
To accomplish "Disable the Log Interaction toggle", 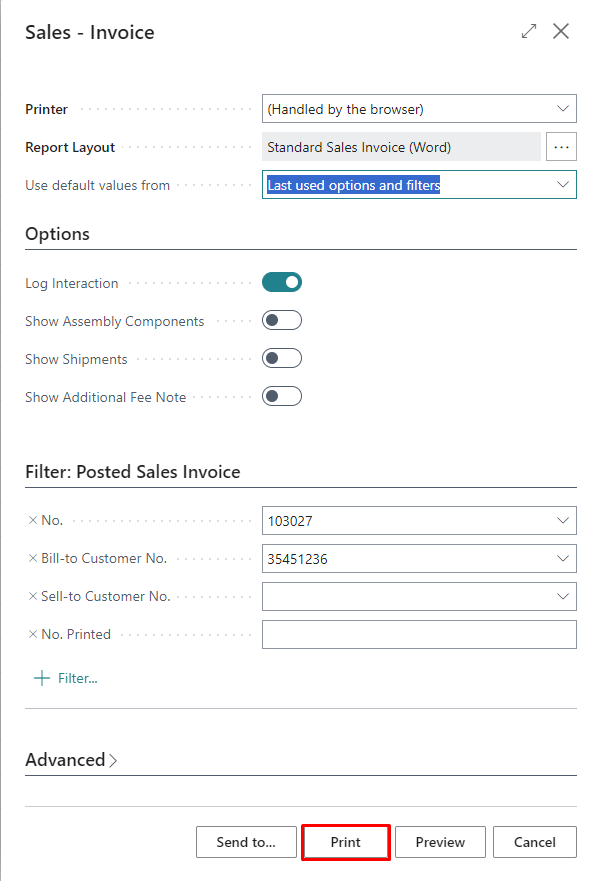I will click(x=282, y=283).
